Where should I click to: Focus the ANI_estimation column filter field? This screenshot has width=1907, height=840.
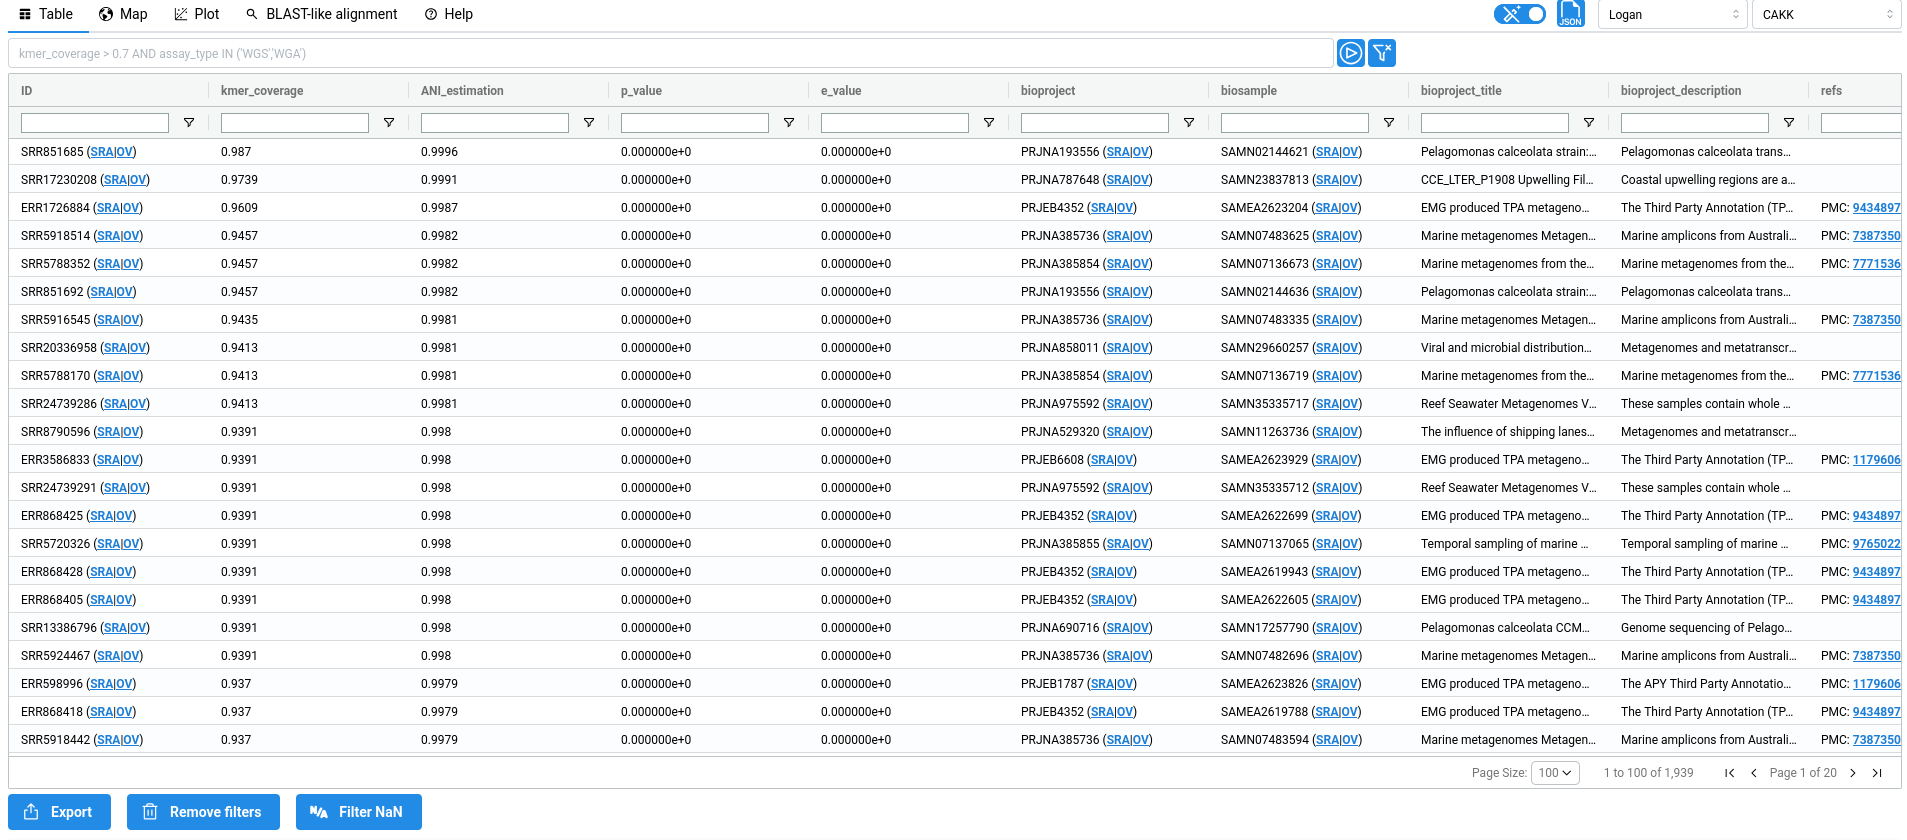pos(495,123)
